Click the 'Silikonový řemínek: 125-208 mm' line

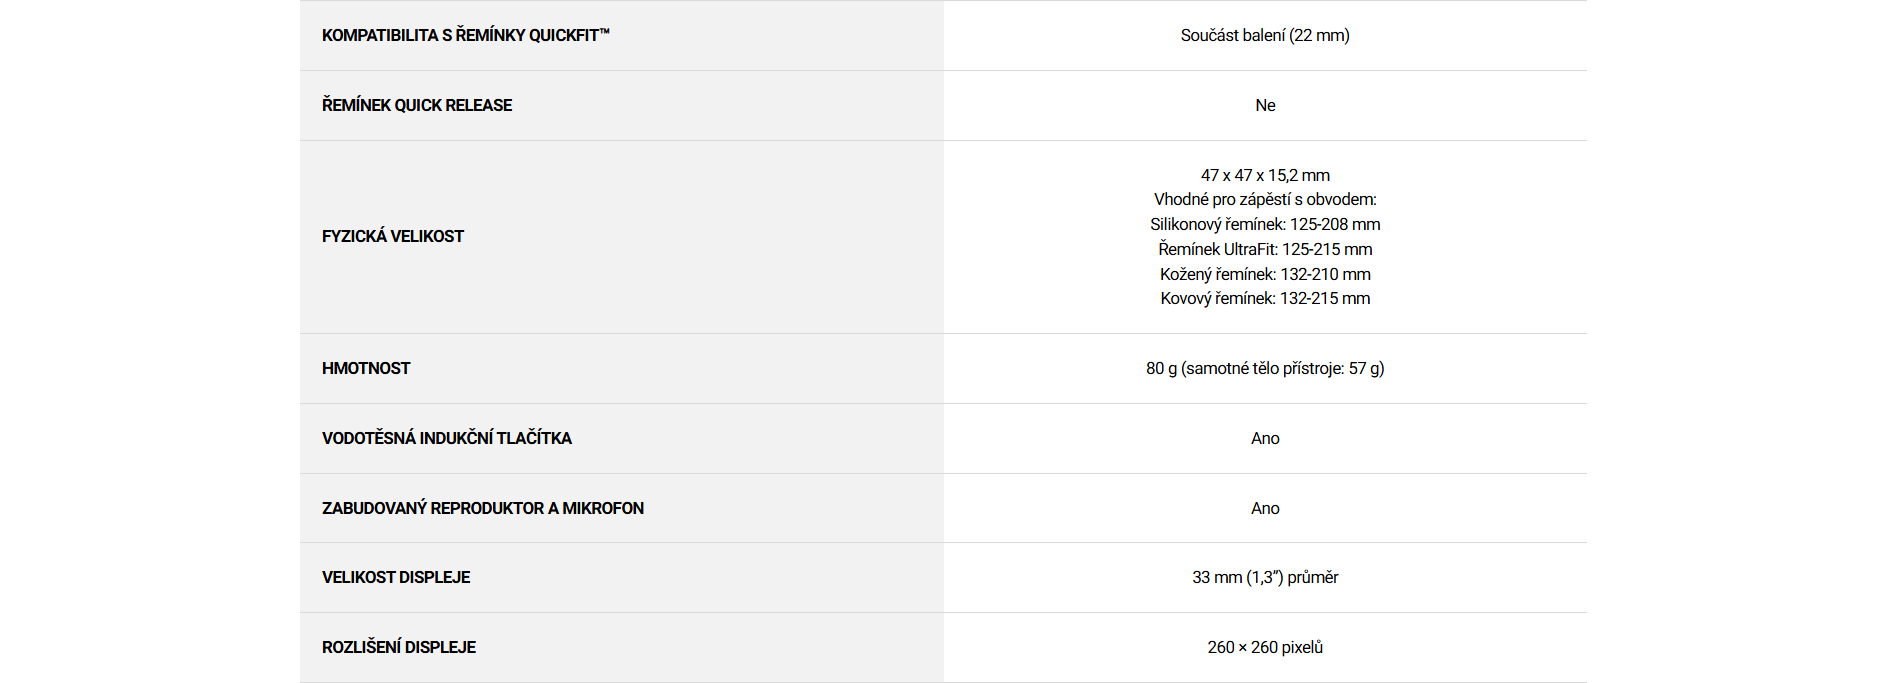(x=1265, y=224)
